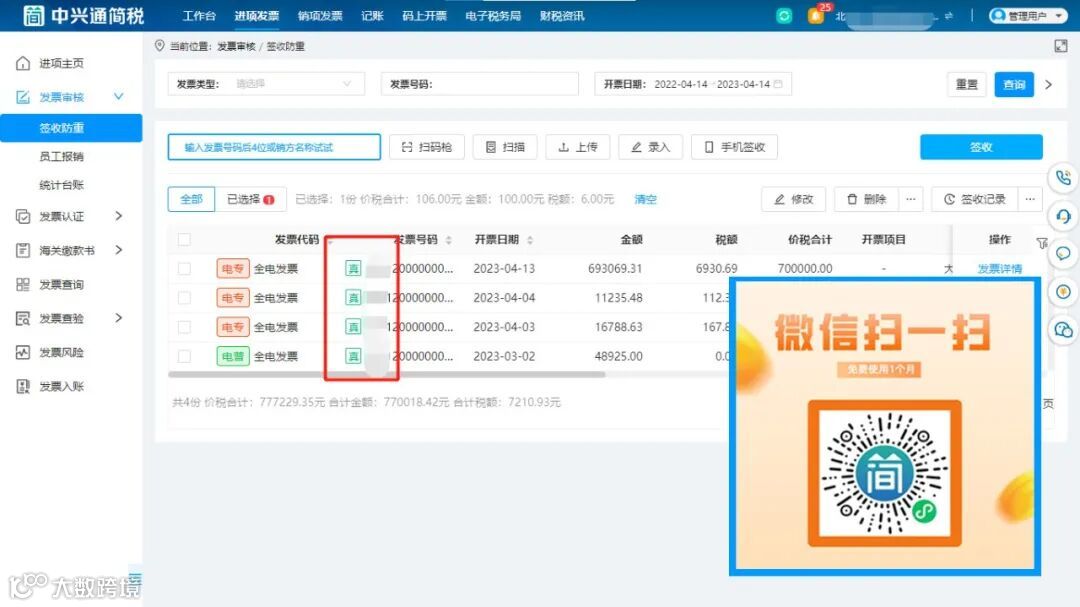Check the row dated 2023-03-02

coord(184,356)
